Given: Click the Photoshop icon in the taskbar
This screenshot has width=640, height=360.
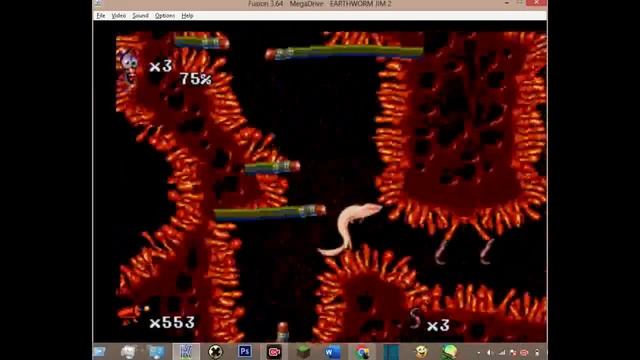Looking at the screenshot, I should 245,351.
